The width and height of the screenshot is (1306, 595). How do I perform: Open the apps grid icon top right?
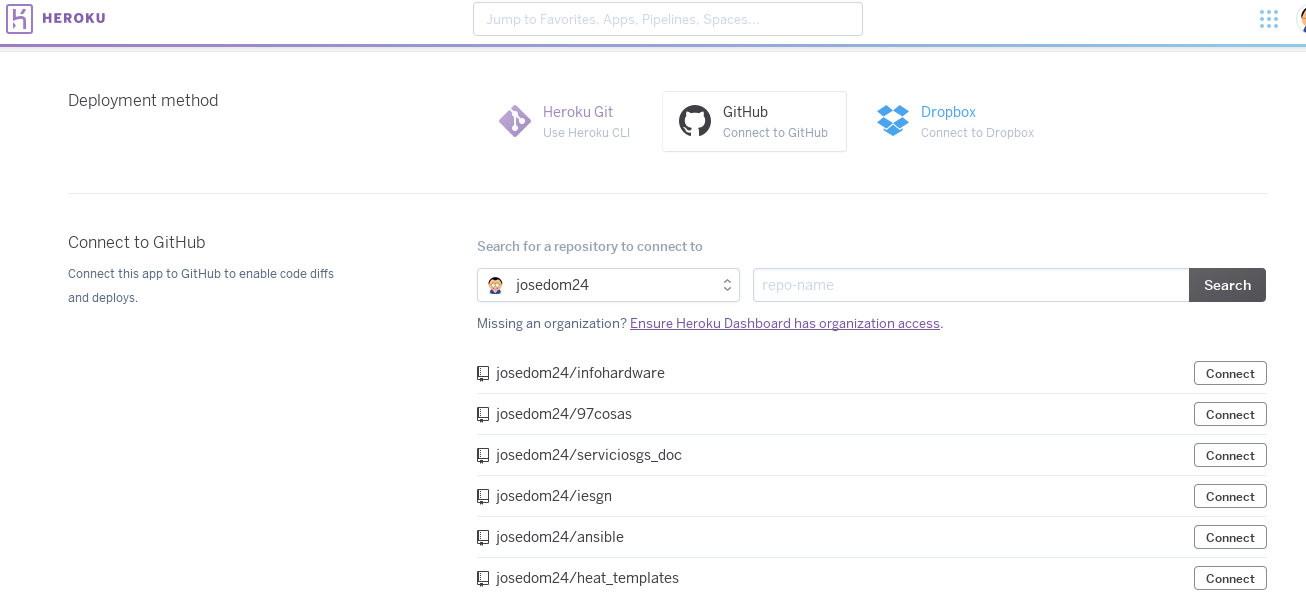pos(1268,18)
